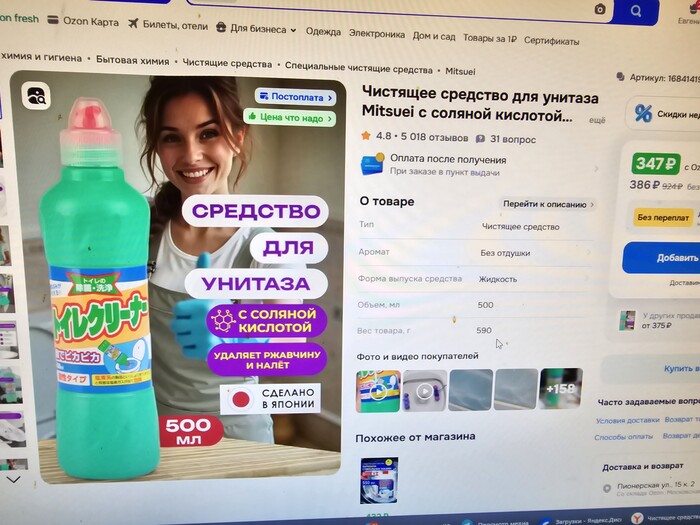This screenshot has width=700, height=525.
Task: Click the image search icon on product photo
Action: pyautogui.click(x=37, y=96)
